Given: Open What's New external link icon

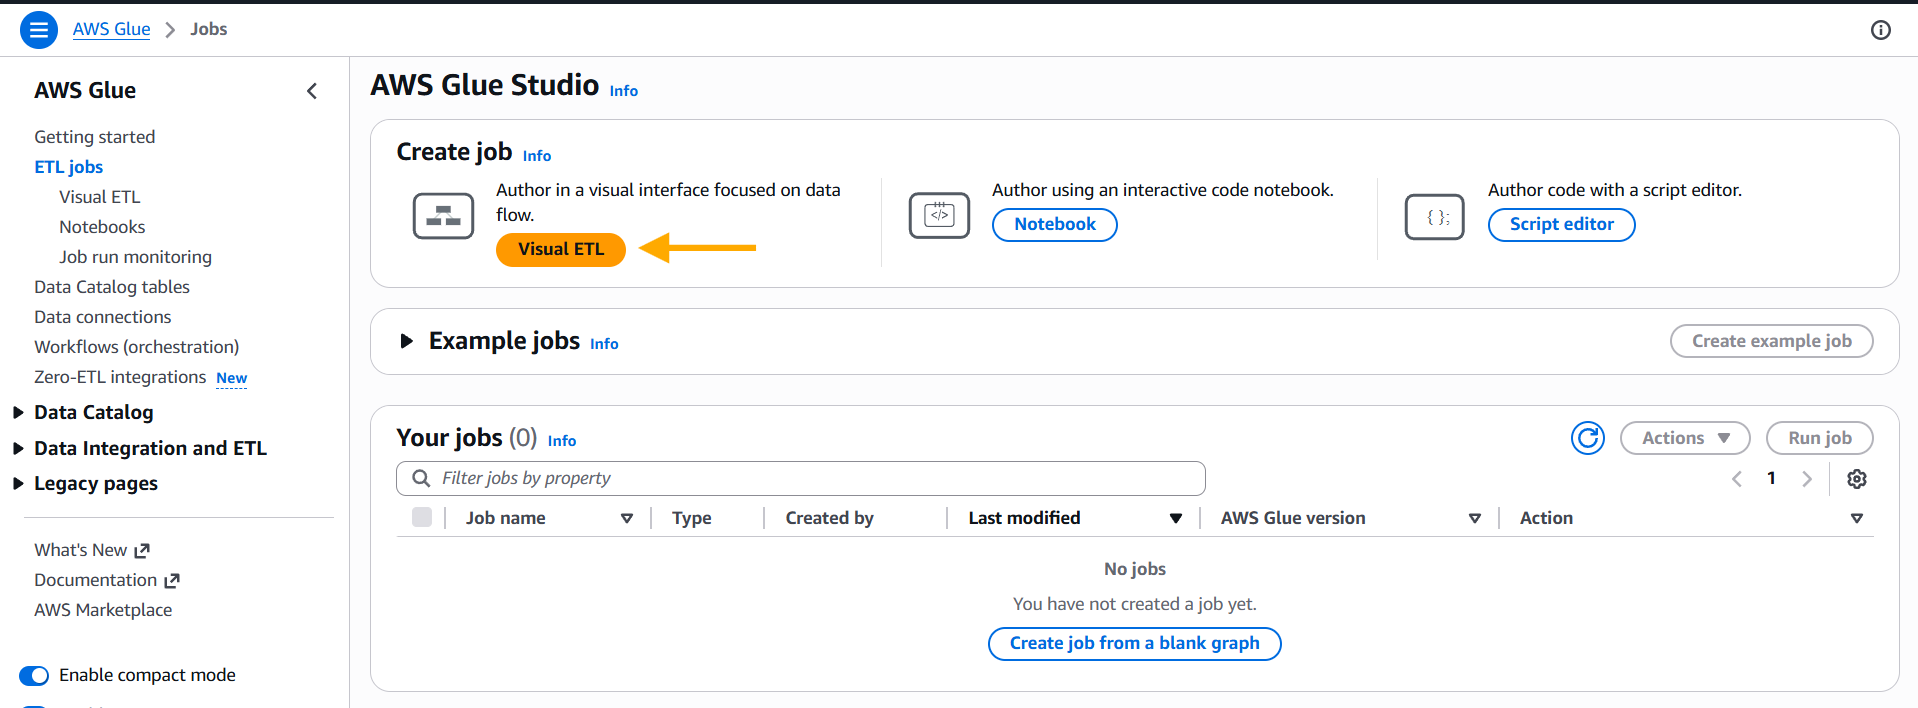Looking at the screenshot, I should (x=142, y=551).
